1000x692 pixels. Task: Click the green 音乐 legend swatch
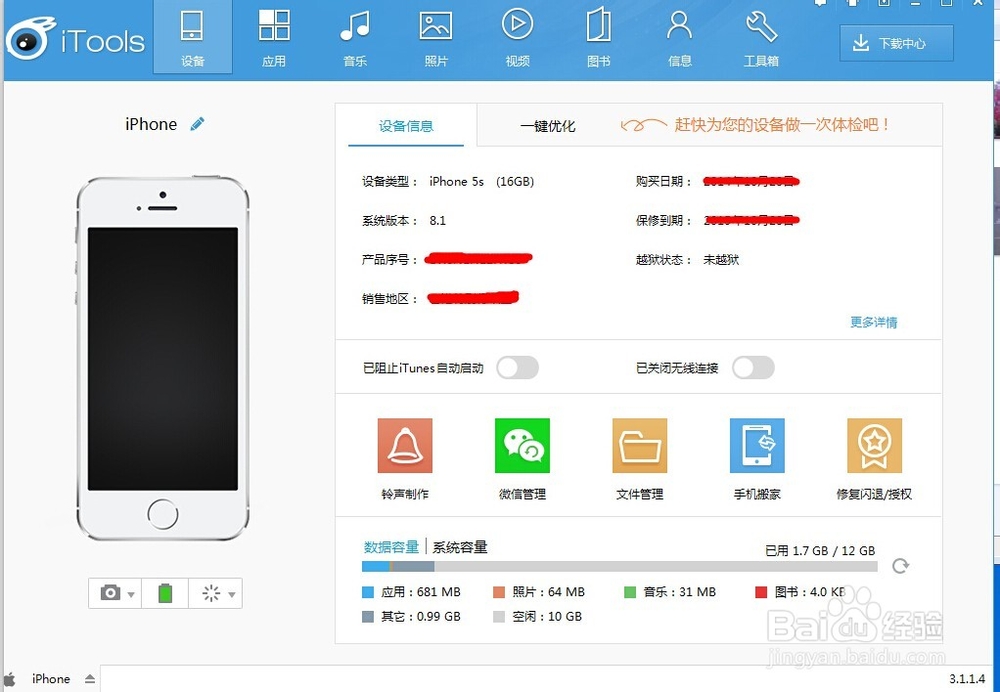tap(629, 592)
